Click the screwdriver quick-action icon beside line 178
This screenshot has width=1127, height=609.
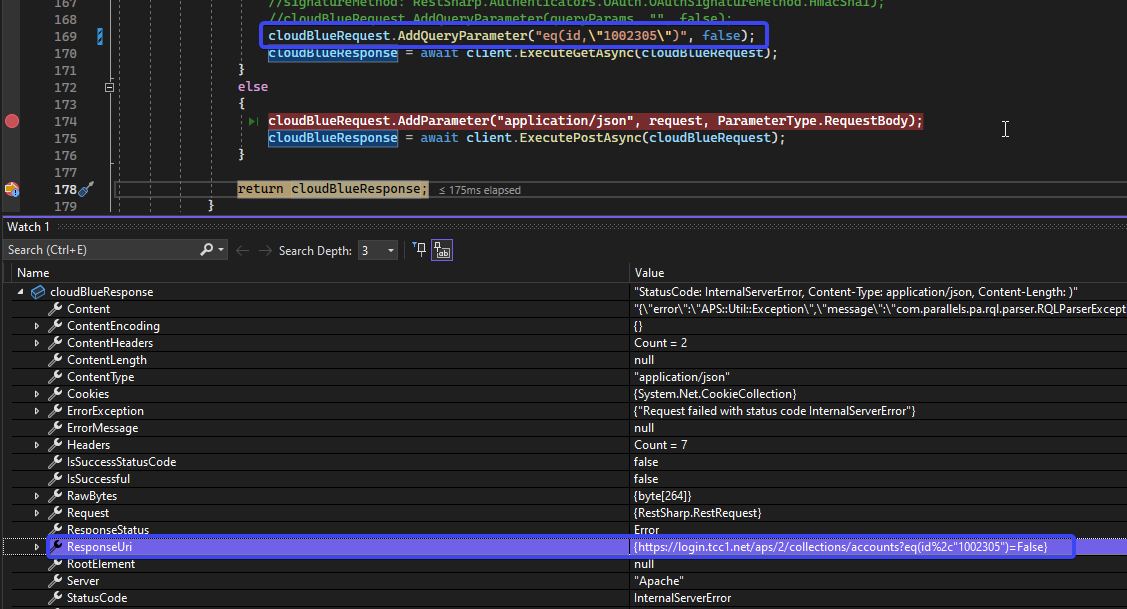[x=84, y=190]
